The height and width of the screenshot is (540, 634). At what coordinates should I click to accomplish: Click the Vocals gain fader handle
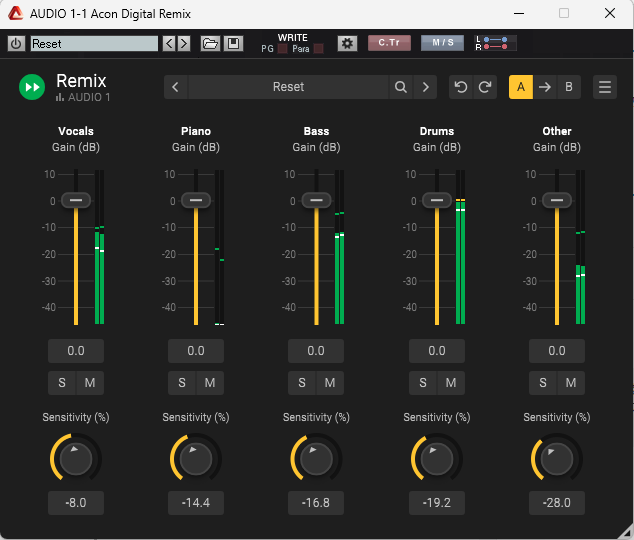pos(76,200)
